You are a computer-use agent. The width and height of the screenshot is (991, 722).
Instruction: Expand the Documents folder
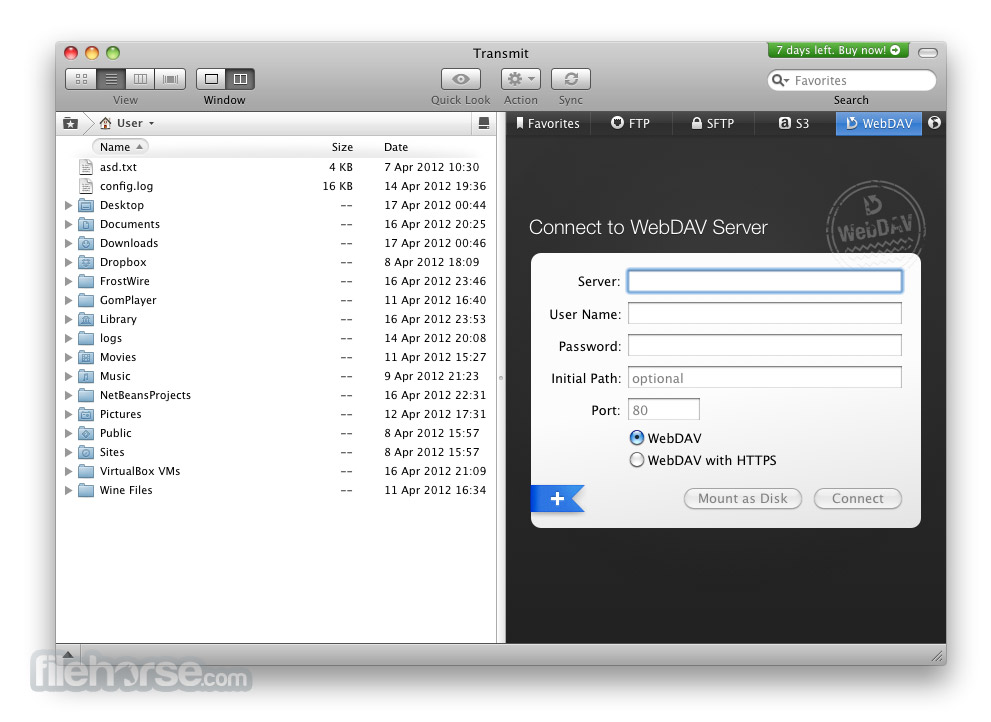click(x=68, y=224)
